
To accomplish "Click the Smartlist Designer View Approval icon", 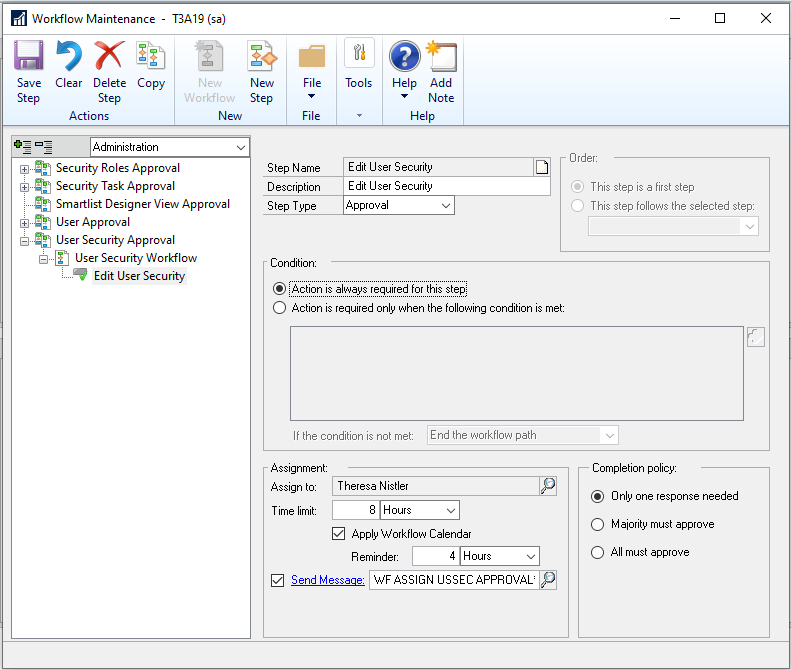I will coord(43,204).
